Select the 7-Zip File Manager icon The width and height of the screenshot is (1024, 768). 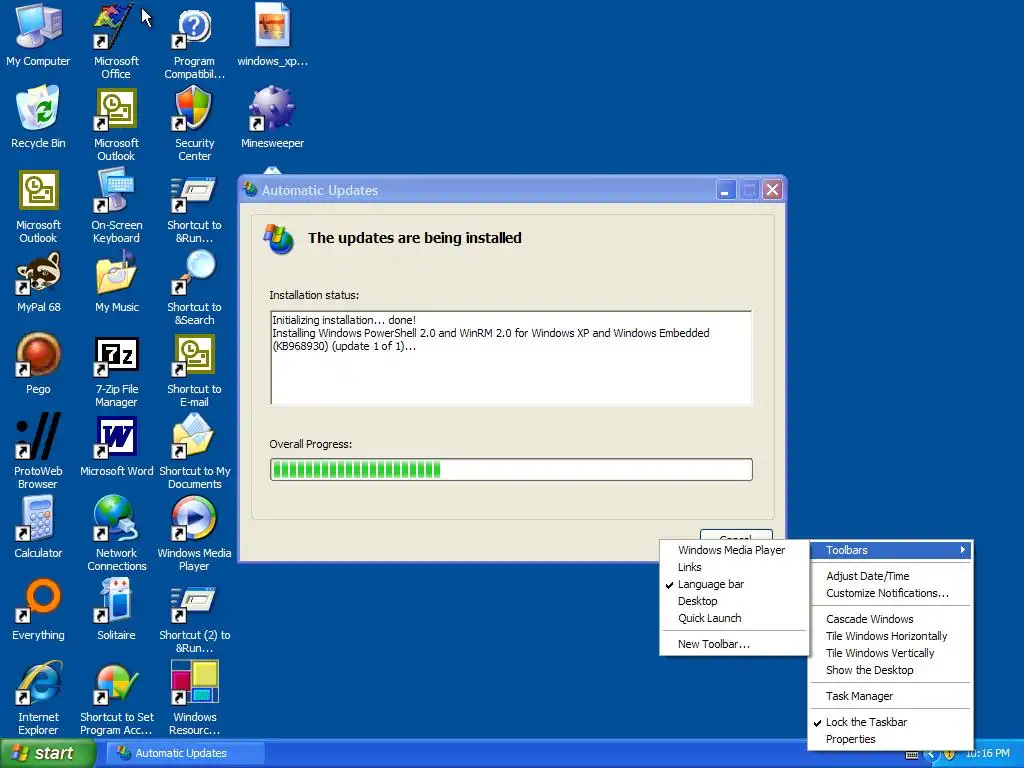coord(116,357)
